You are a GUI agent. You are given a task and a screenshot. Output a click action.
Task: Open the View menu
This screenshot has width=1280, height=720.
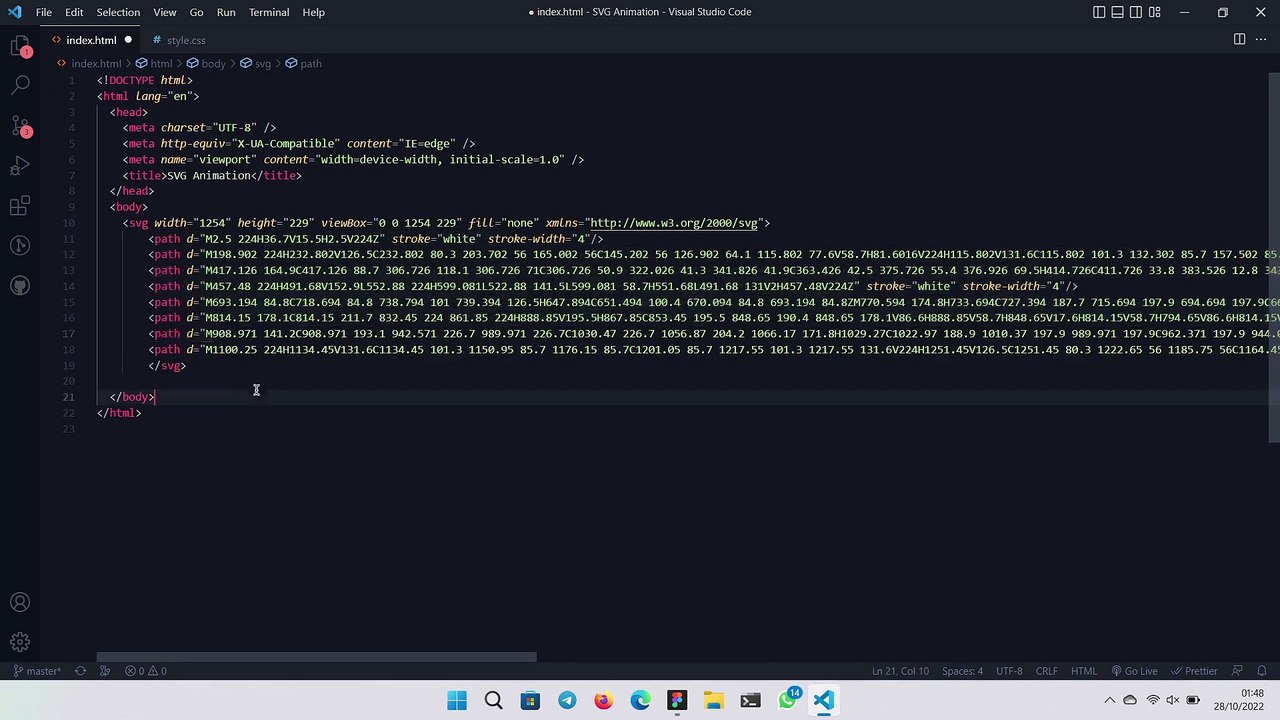(x=165, y=12)
